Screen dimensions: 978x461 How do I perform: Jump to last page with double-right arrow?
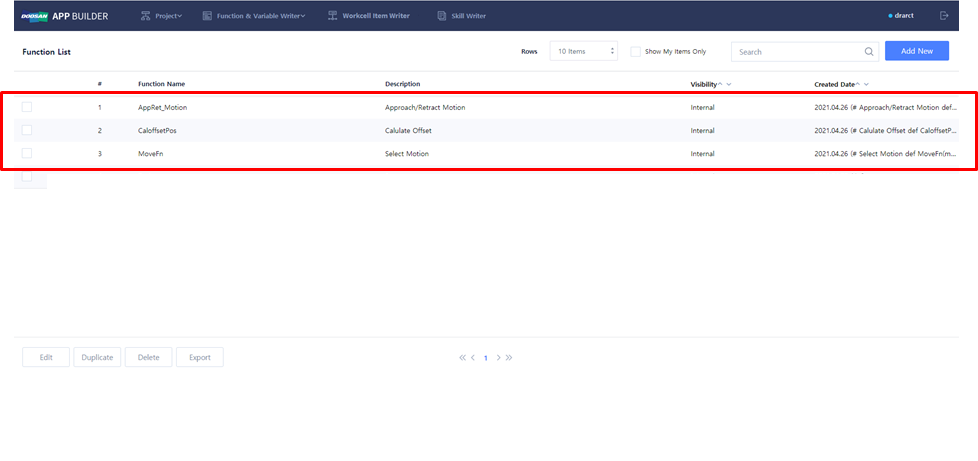509,357
